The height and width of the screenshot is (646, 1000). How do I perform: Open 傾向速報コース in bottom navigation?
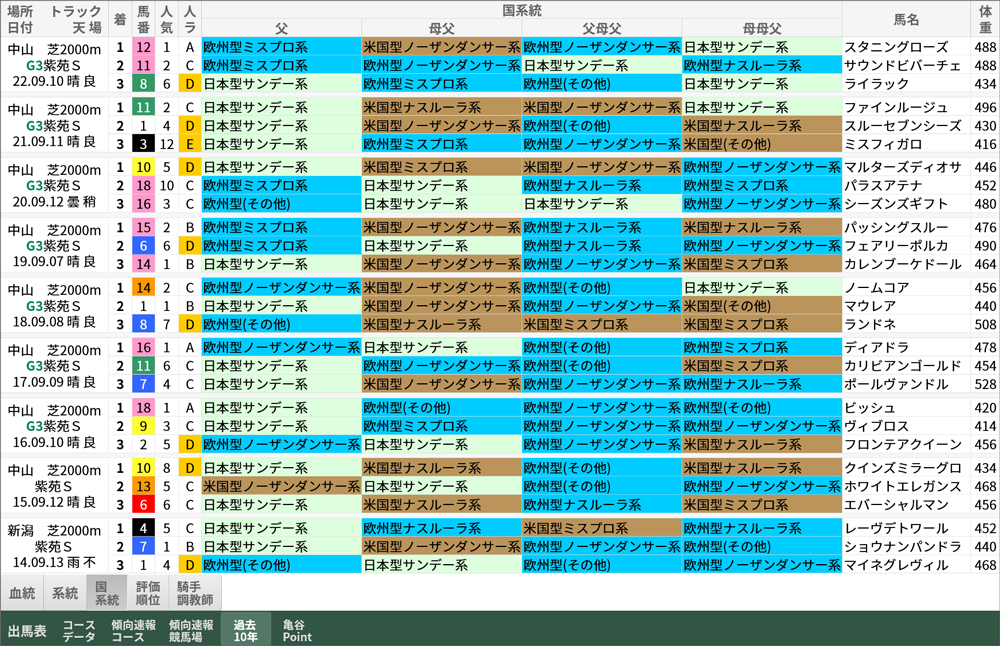[133, 630]
